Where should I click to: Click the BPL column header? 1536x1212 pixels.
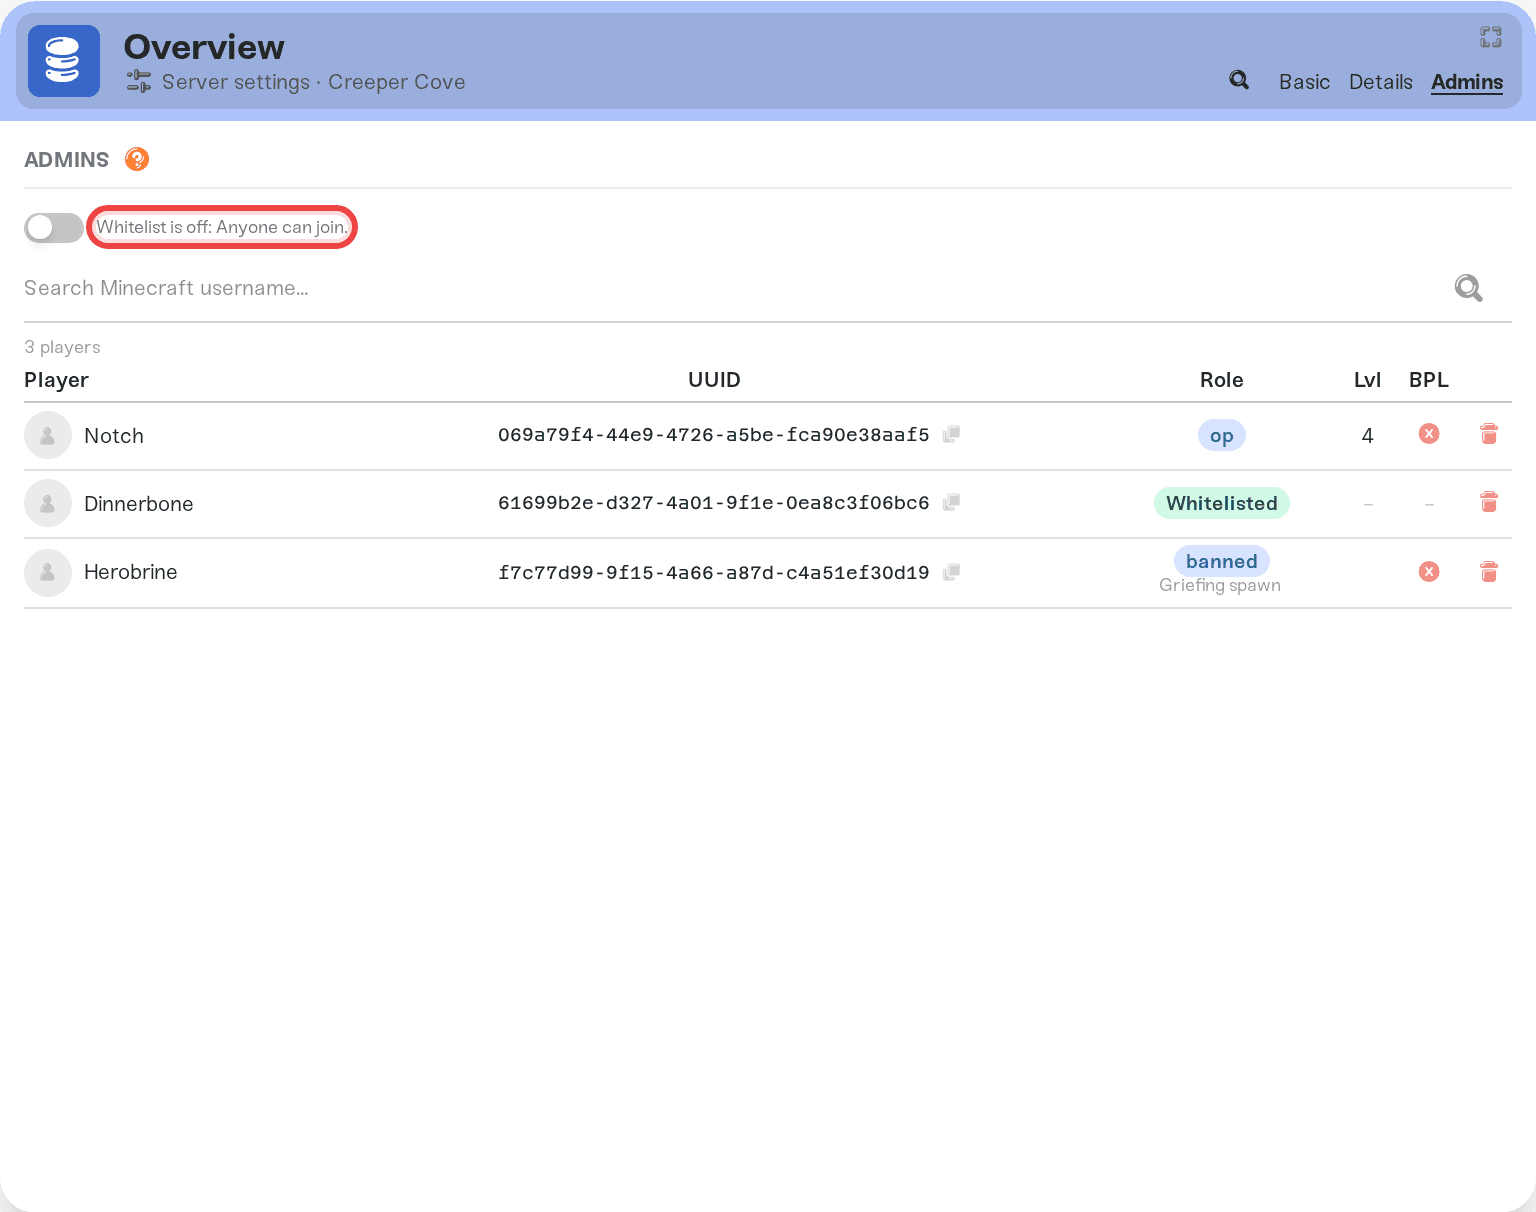click(x=1429, y=380)
